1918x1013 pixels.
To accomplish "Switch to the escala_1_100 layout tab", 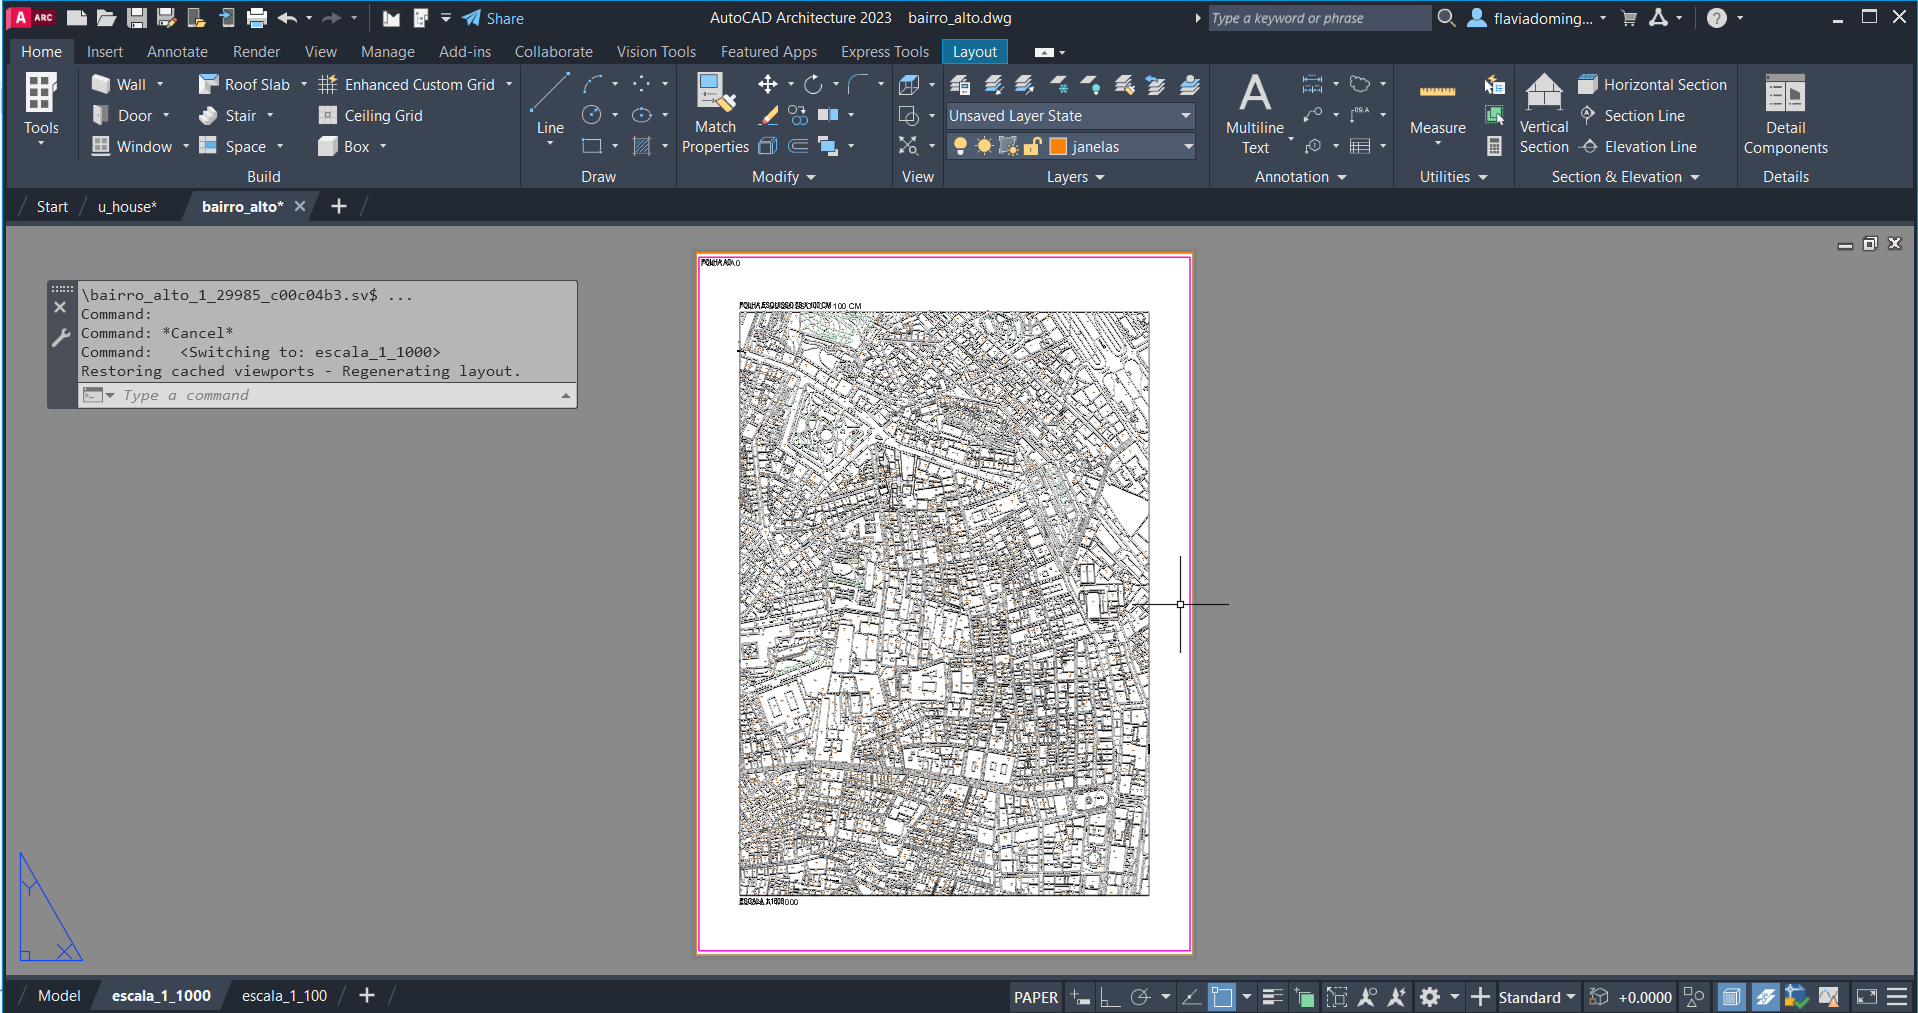I will [284, 996].
